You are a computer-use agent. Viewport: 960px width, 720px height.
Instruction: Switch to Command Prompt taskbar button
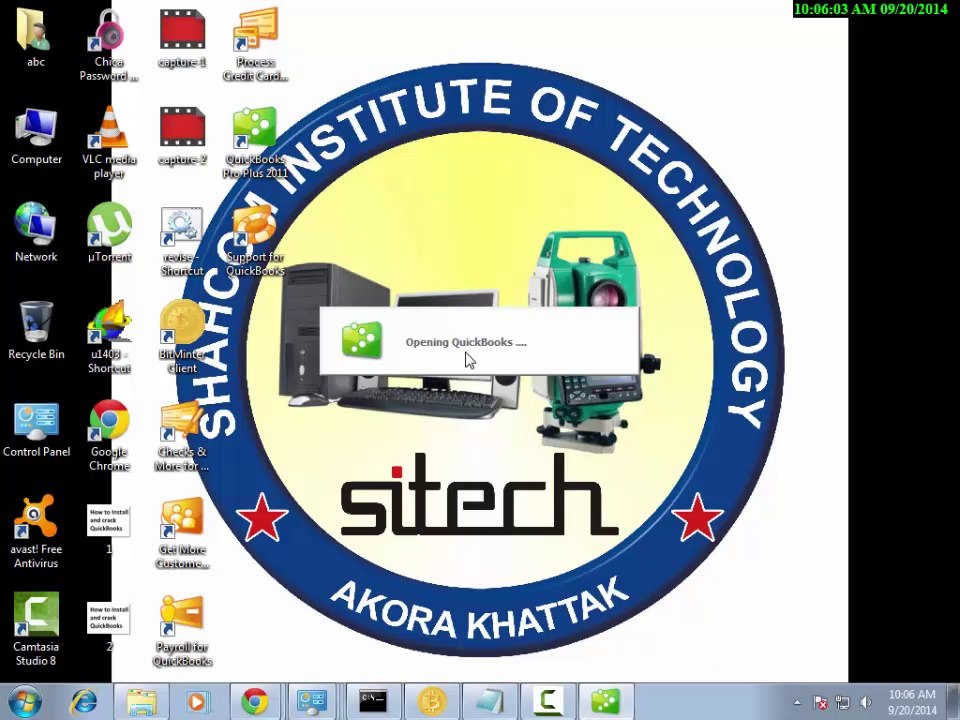tap(373, 702)
